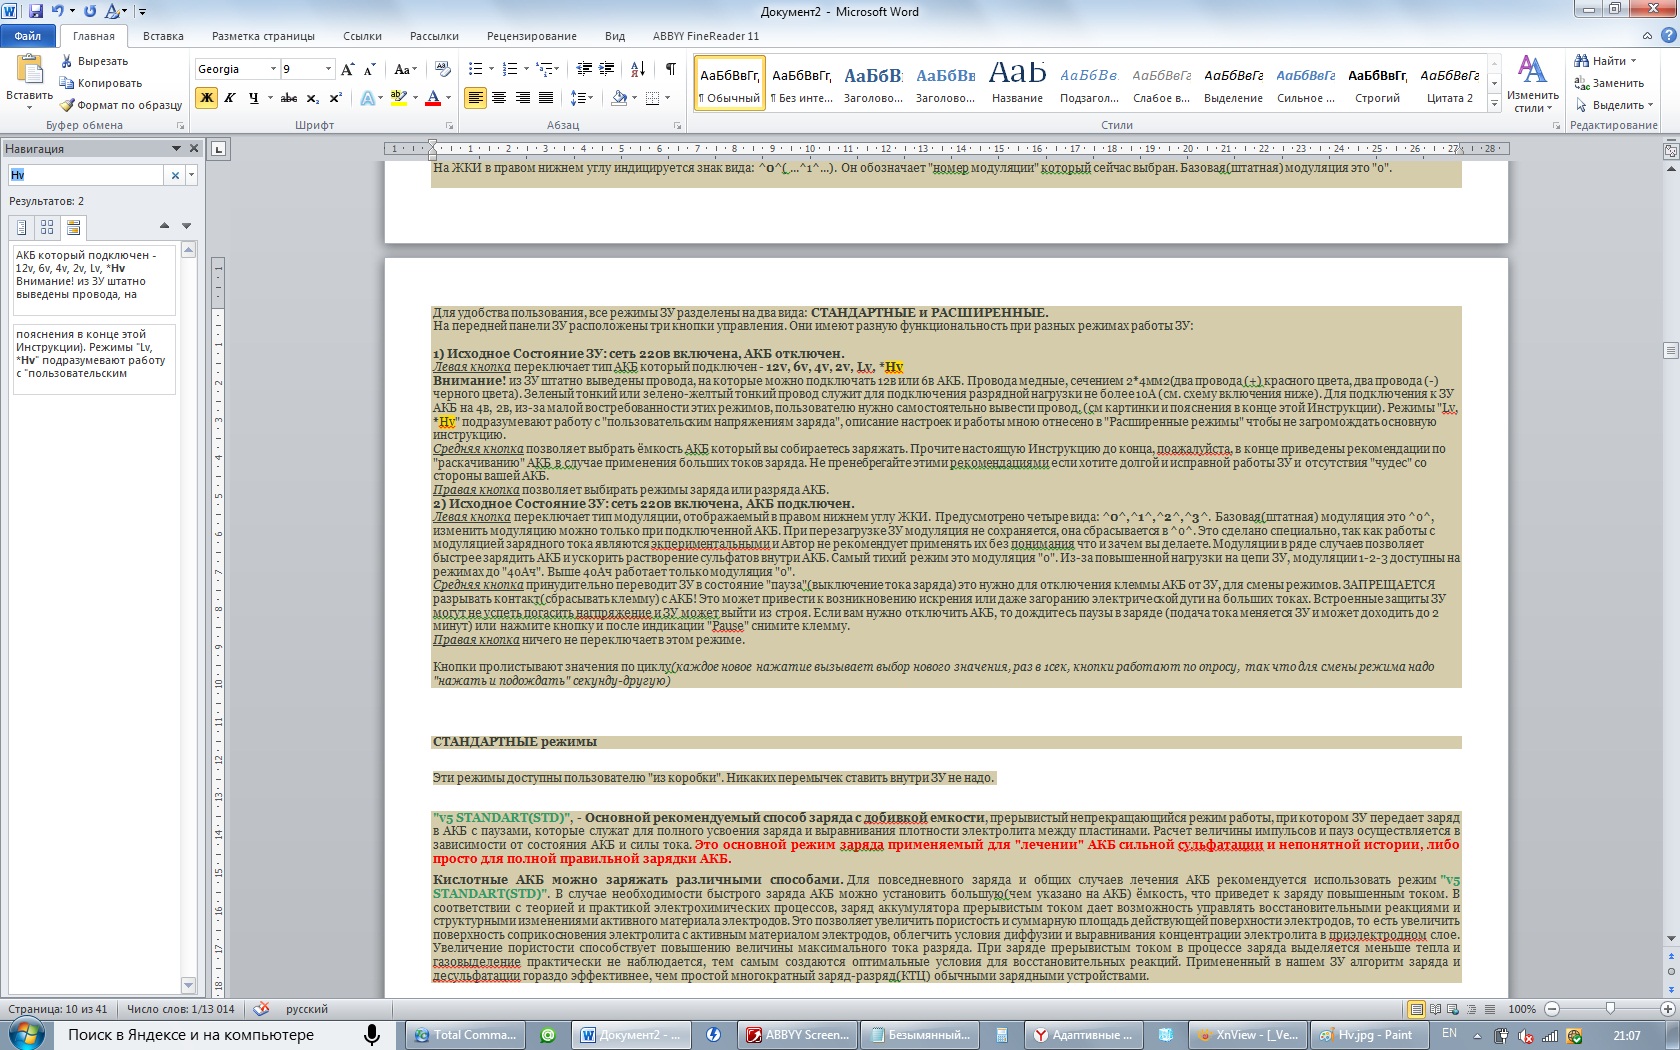Click the Заменить button
The image size is (1680, 1050).
[x=1609, y=83]
